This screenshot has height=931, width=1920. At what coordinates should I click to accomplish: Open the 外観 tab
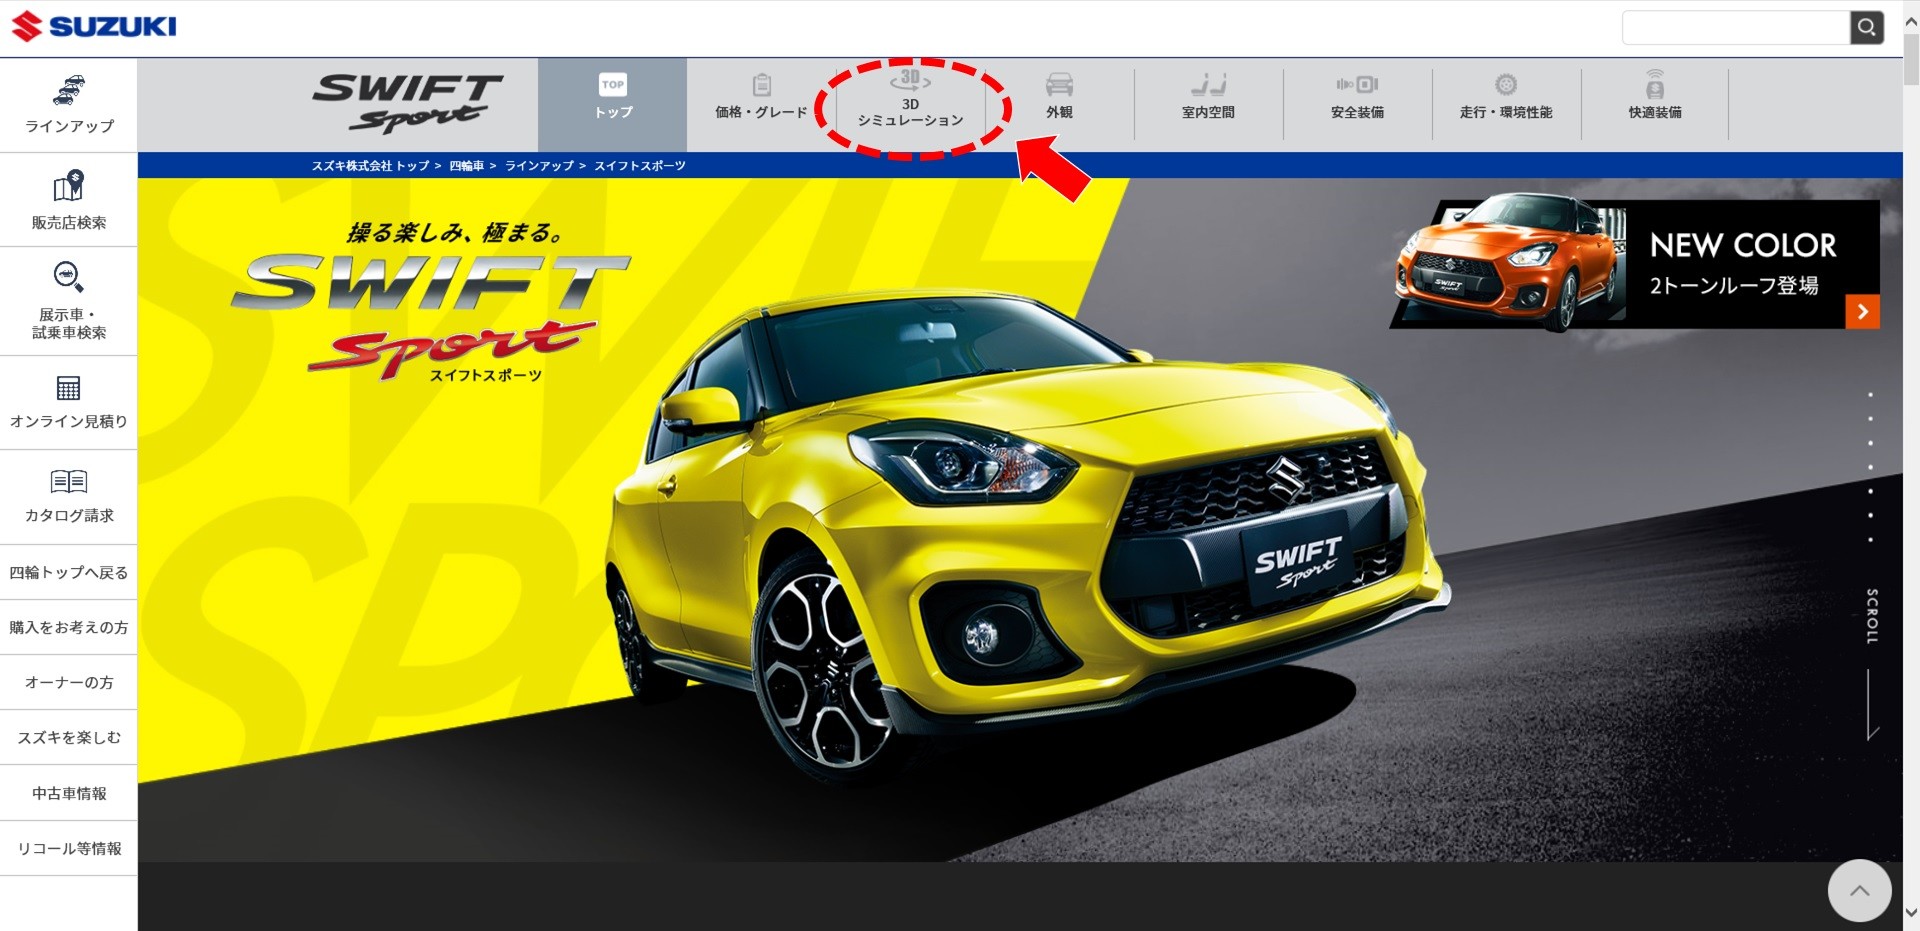click(x=1059, y=104)
